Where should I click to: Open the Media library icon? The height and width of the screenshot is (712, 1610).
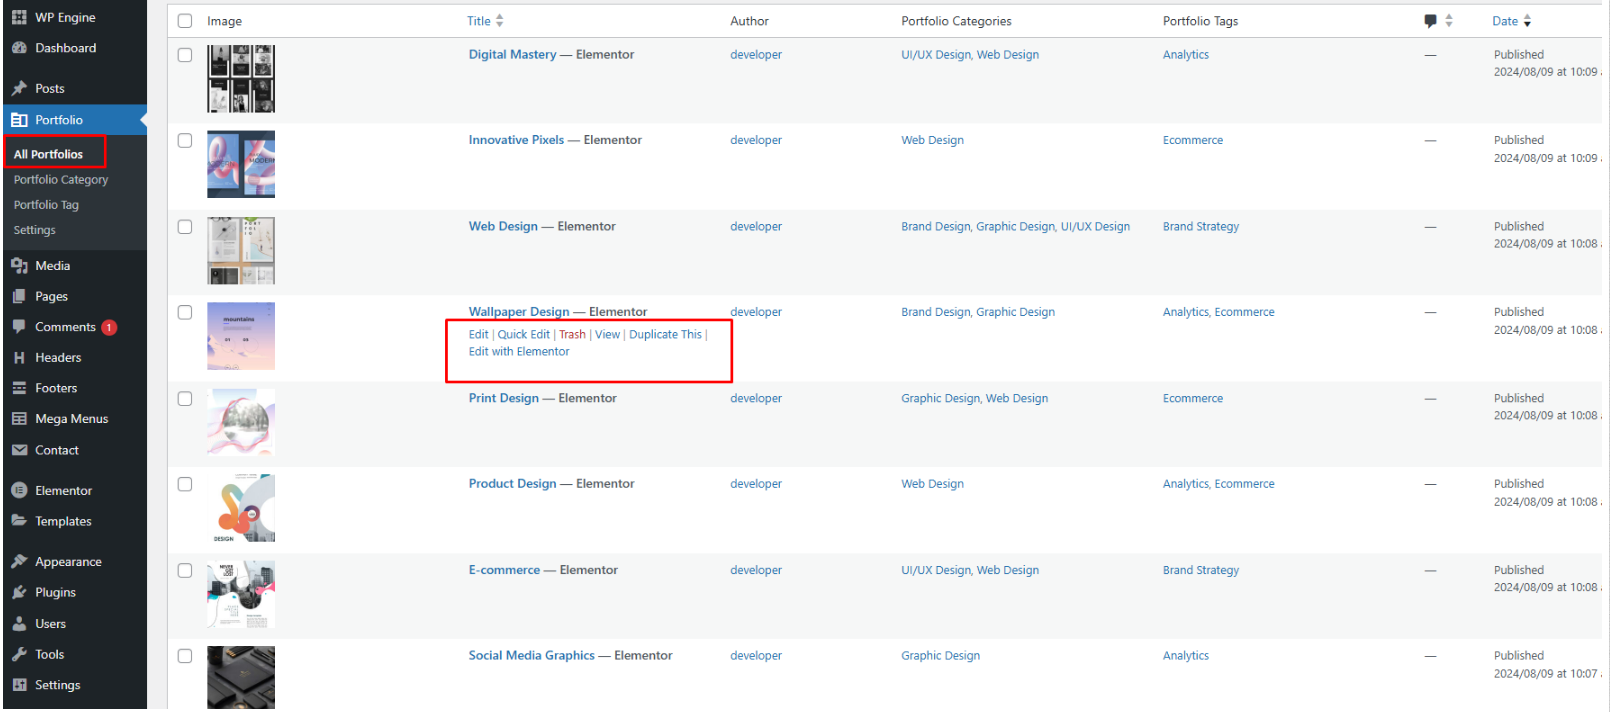19,265
